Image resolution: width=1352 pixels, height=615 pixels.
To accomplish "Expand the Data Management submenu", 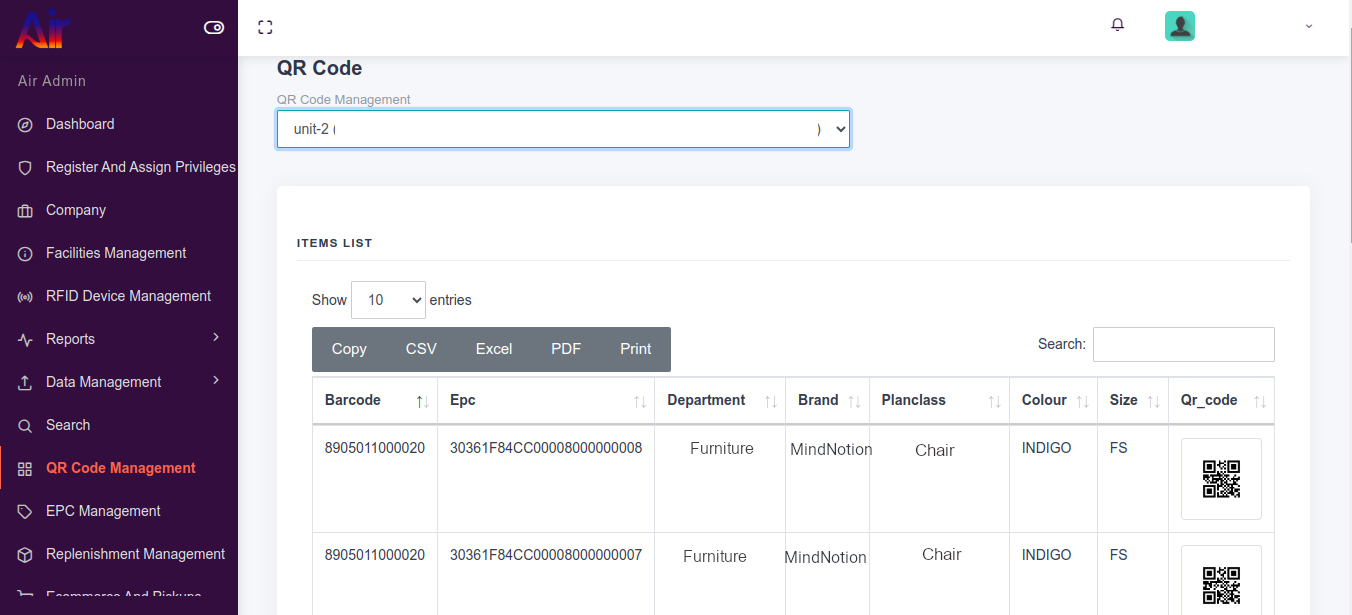I will [215, 381].
